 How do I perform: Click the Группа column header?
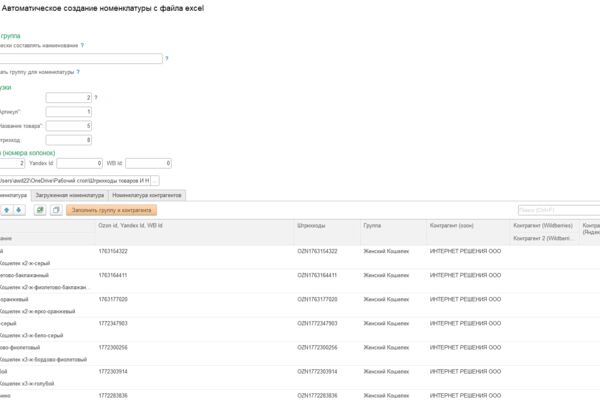coord(394,226)
